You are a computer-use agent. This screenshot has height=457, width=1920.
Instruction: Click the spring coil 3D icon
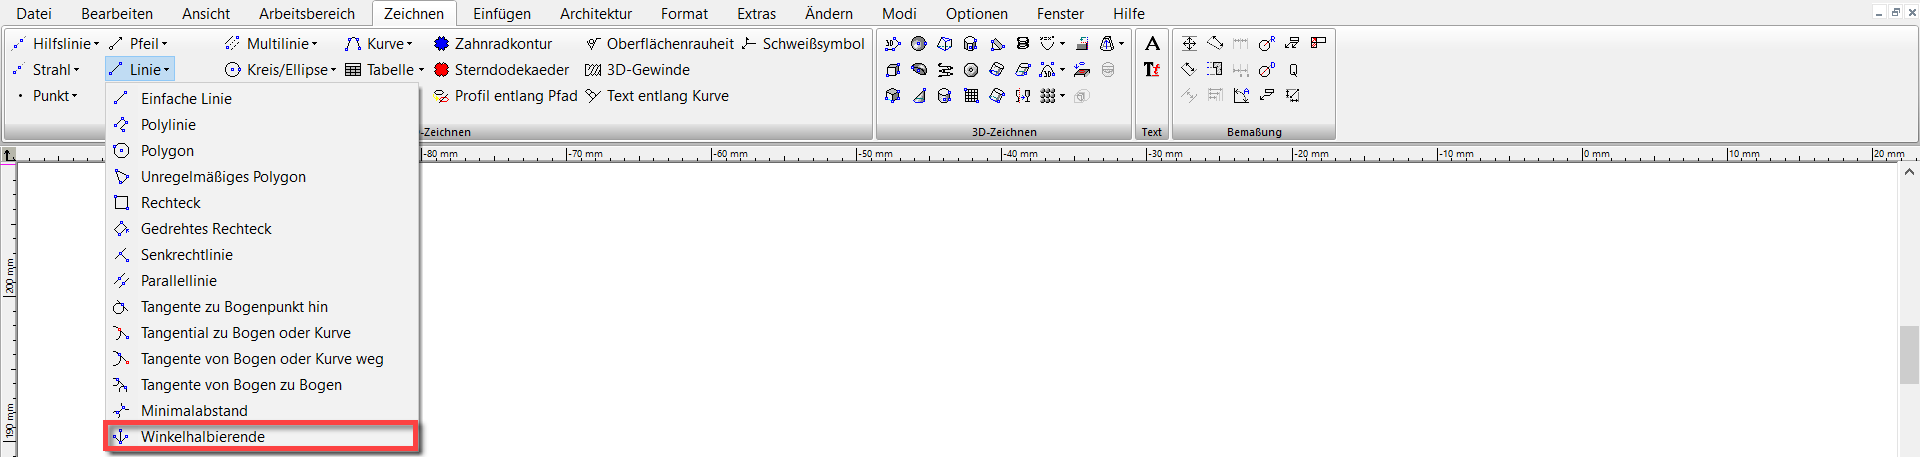(1023, 43)
